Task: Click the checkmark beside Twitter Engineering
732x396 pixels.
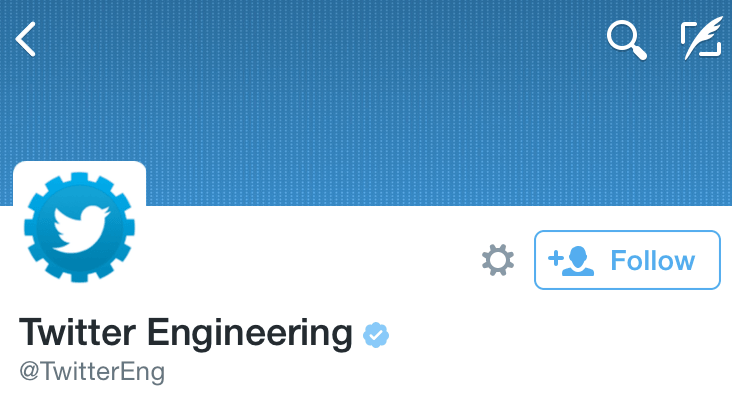Action: pyautogui.click(x=376, y=335)
